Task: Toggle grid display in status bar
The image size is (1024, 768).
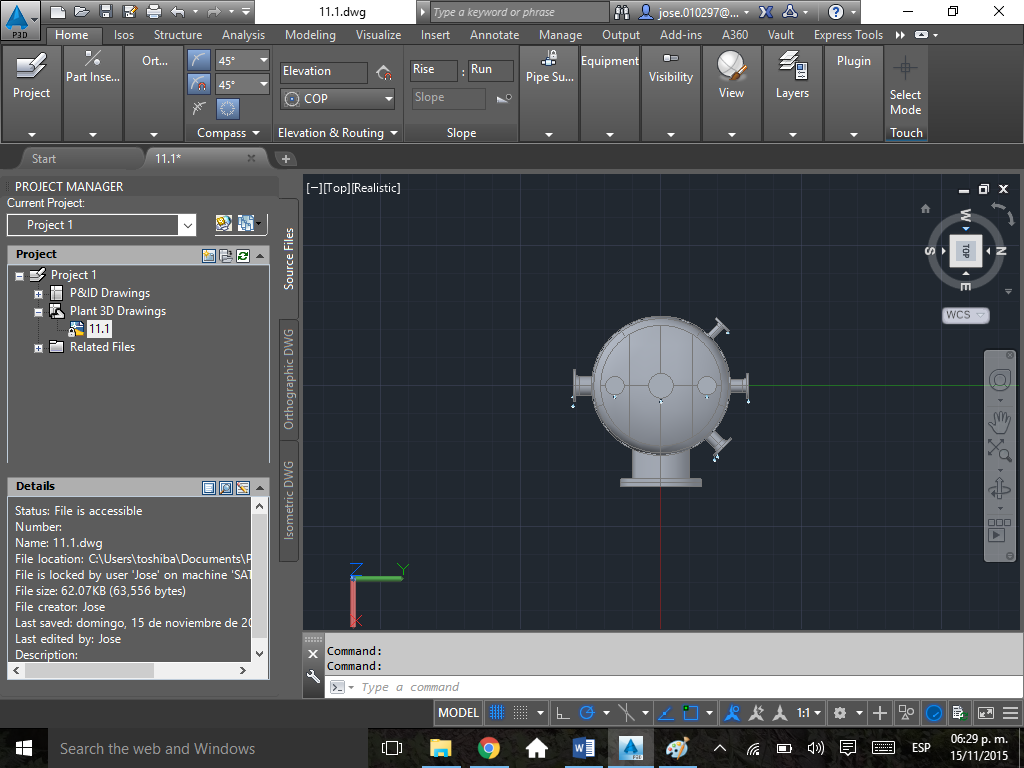Action: (x=497, y=713)
